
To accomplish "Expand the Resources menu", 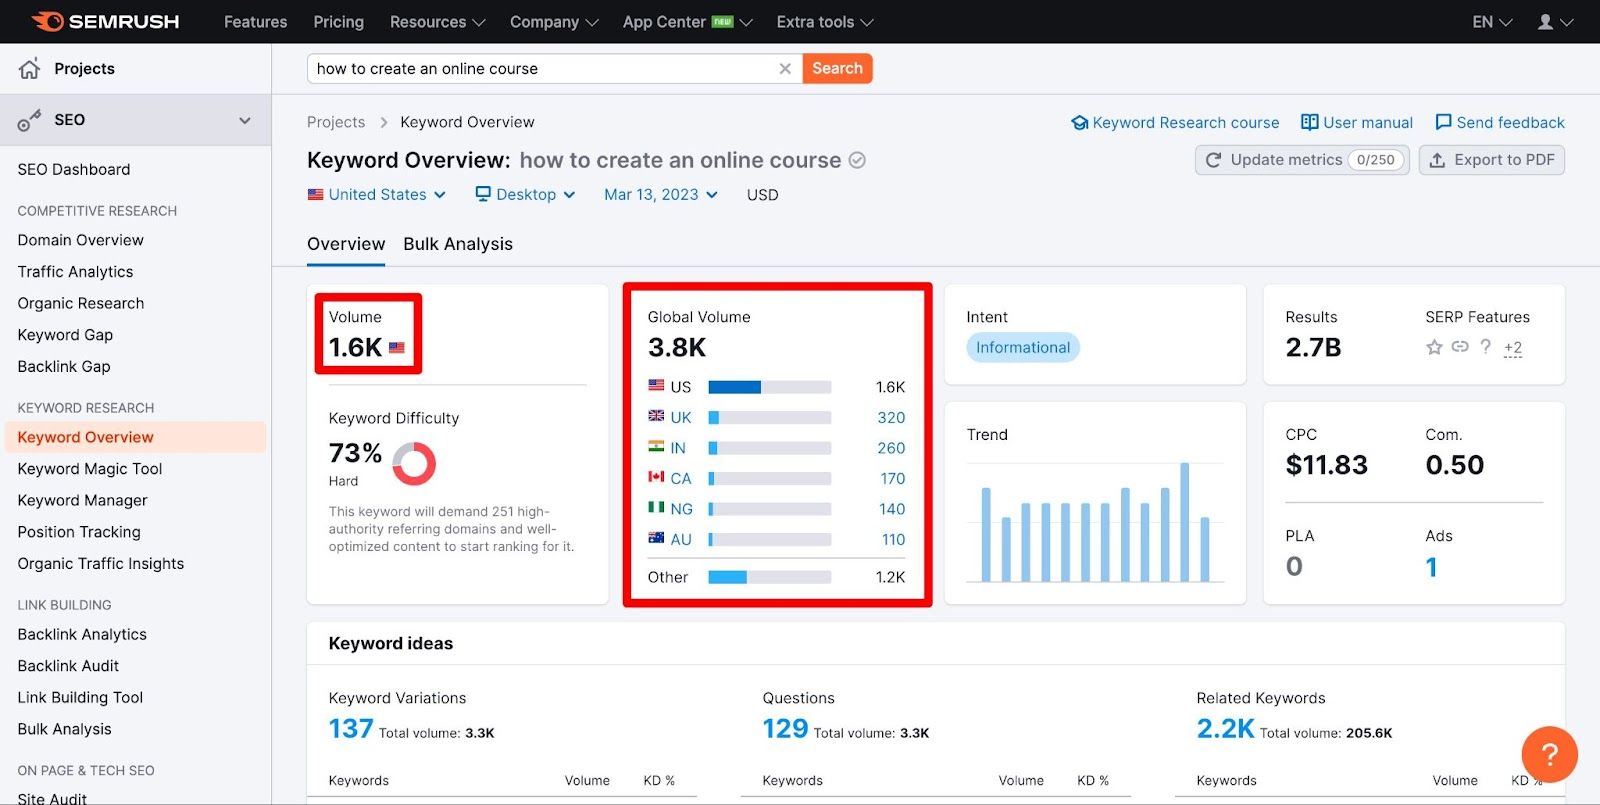I will click(437, 21).
